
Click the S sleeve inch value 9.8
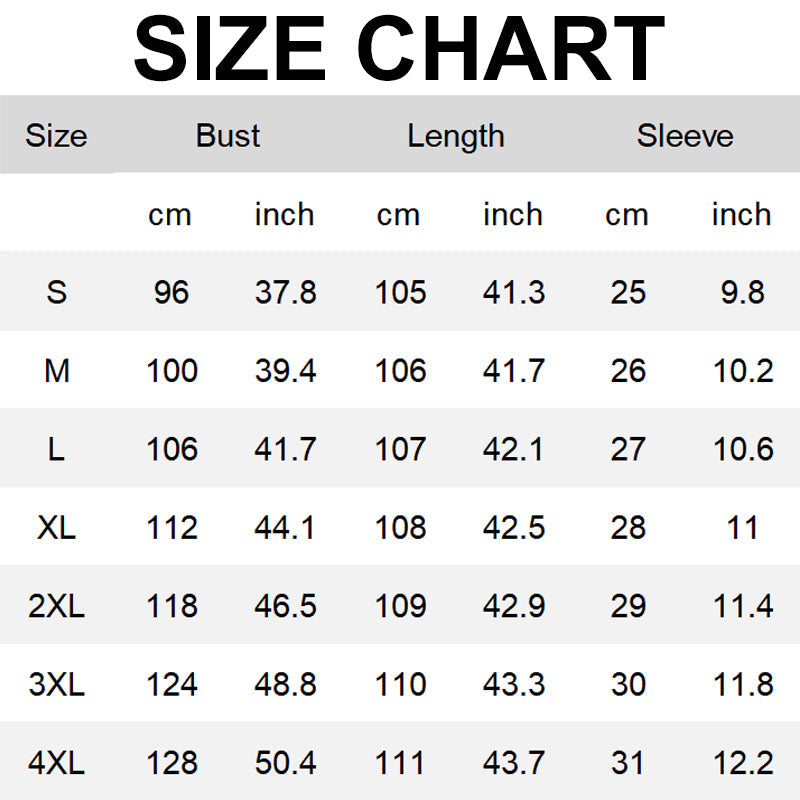(742, 292)
